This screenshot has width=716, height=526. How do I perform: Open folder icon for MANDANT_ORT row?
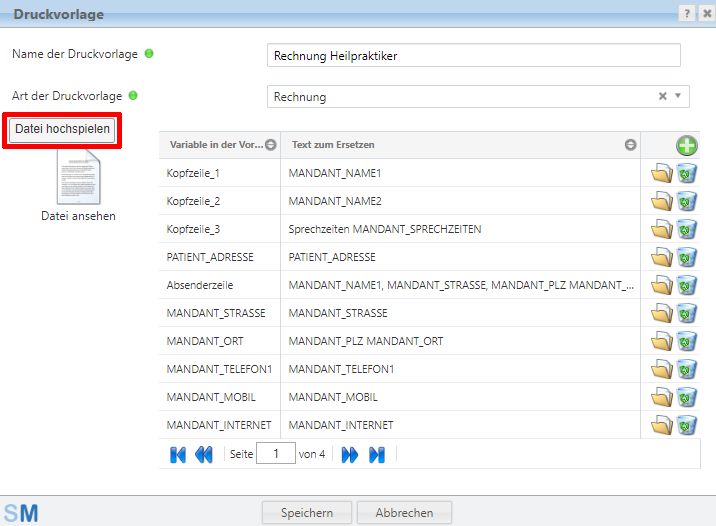point(661,342)
